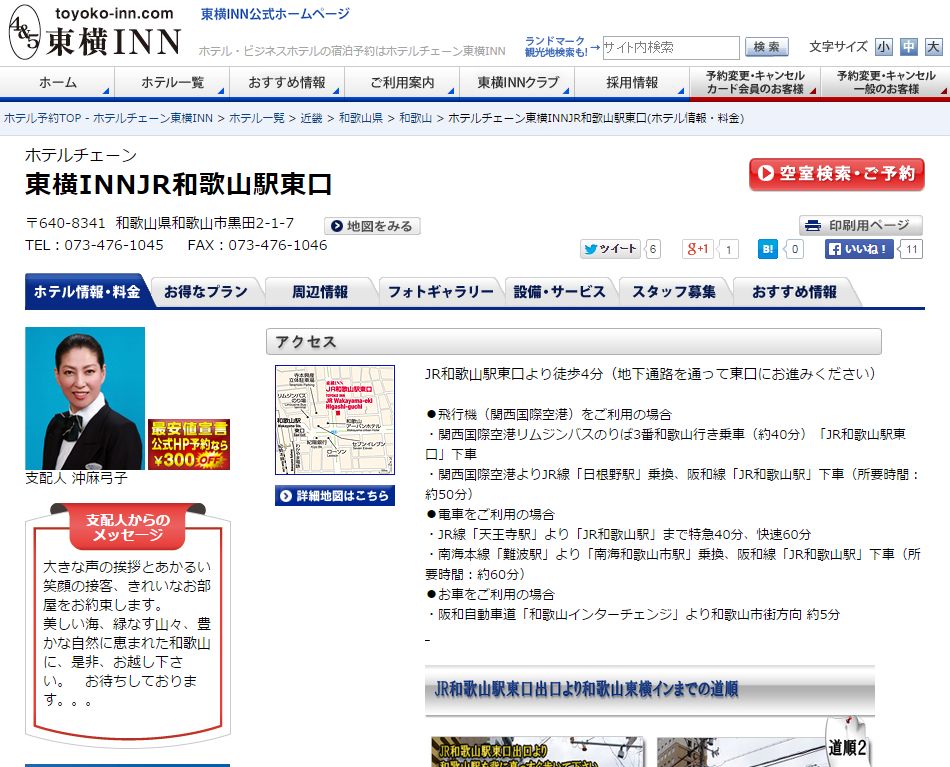Screen dimensions: 950x767
Task: Click the Toyoko INN 4&5 logo
Action: pyautogui.click(x=95, y=33)
